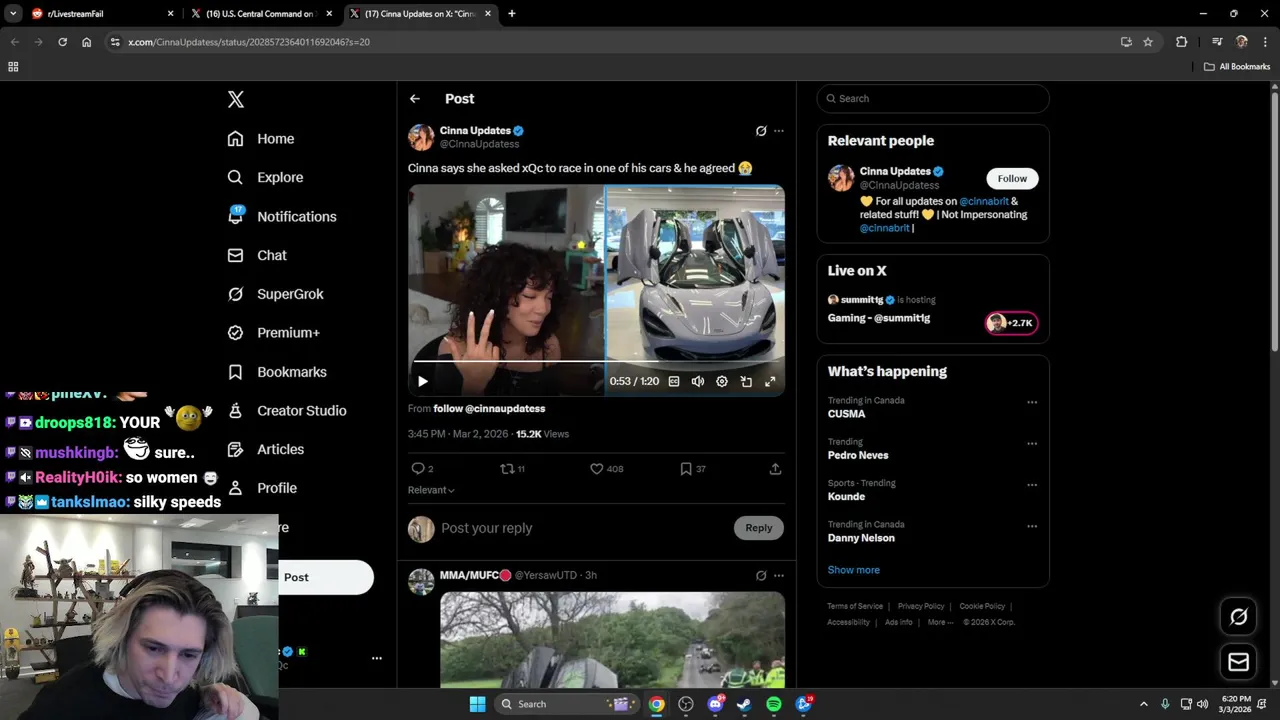Open more options for Danny Nelson trend

(x=1032, y=526)
